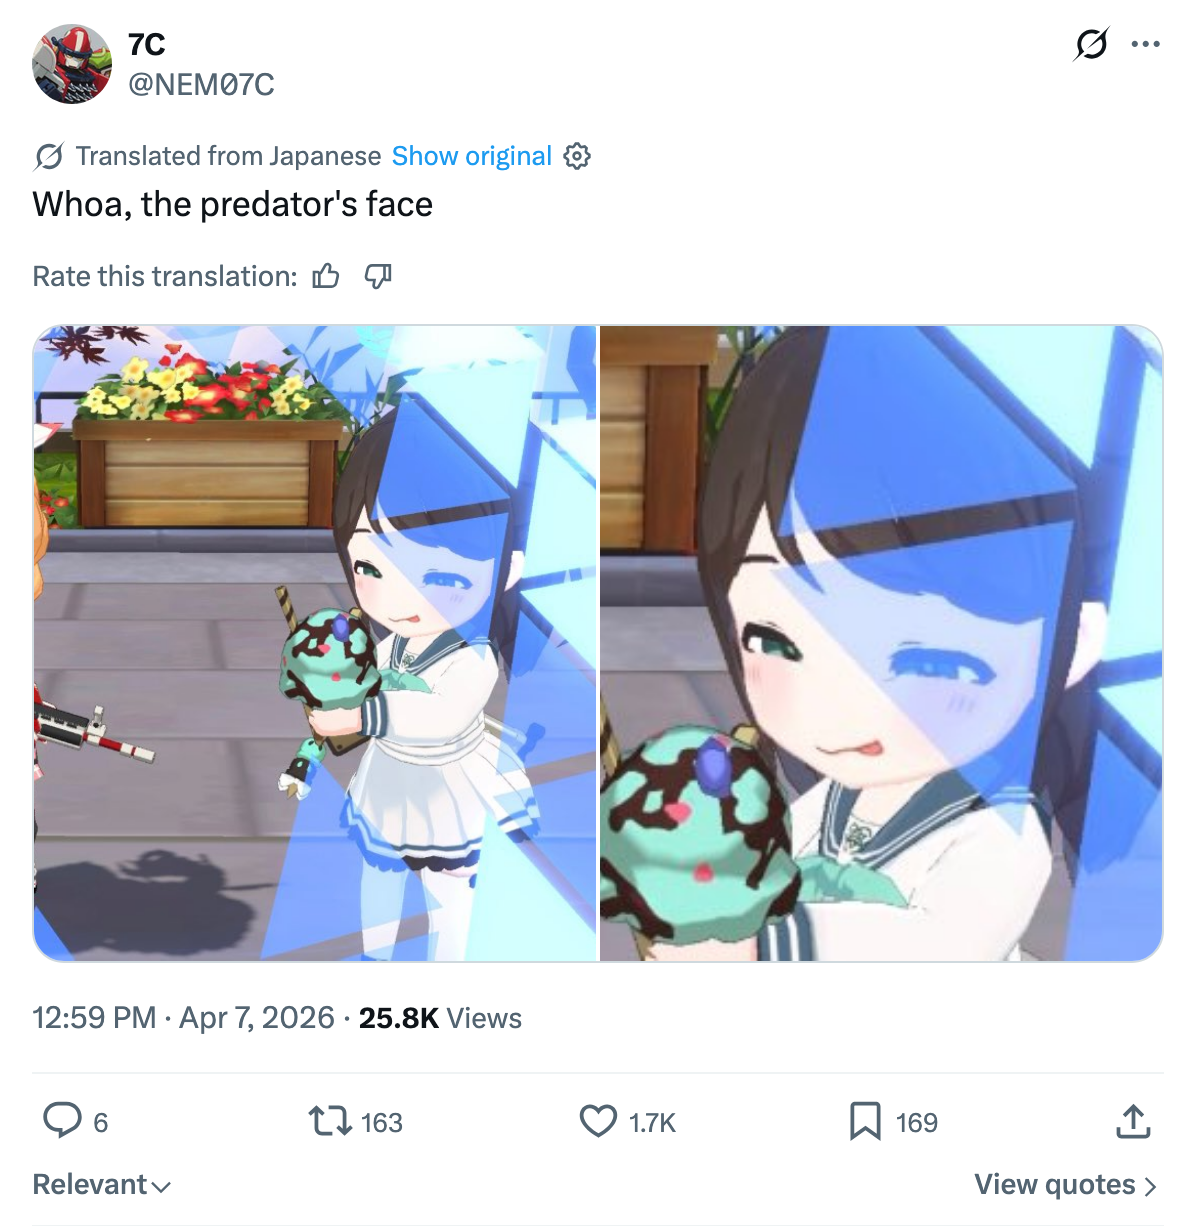
Task: Open the three-dot more options menu
Action: (x=1145, y=44)
